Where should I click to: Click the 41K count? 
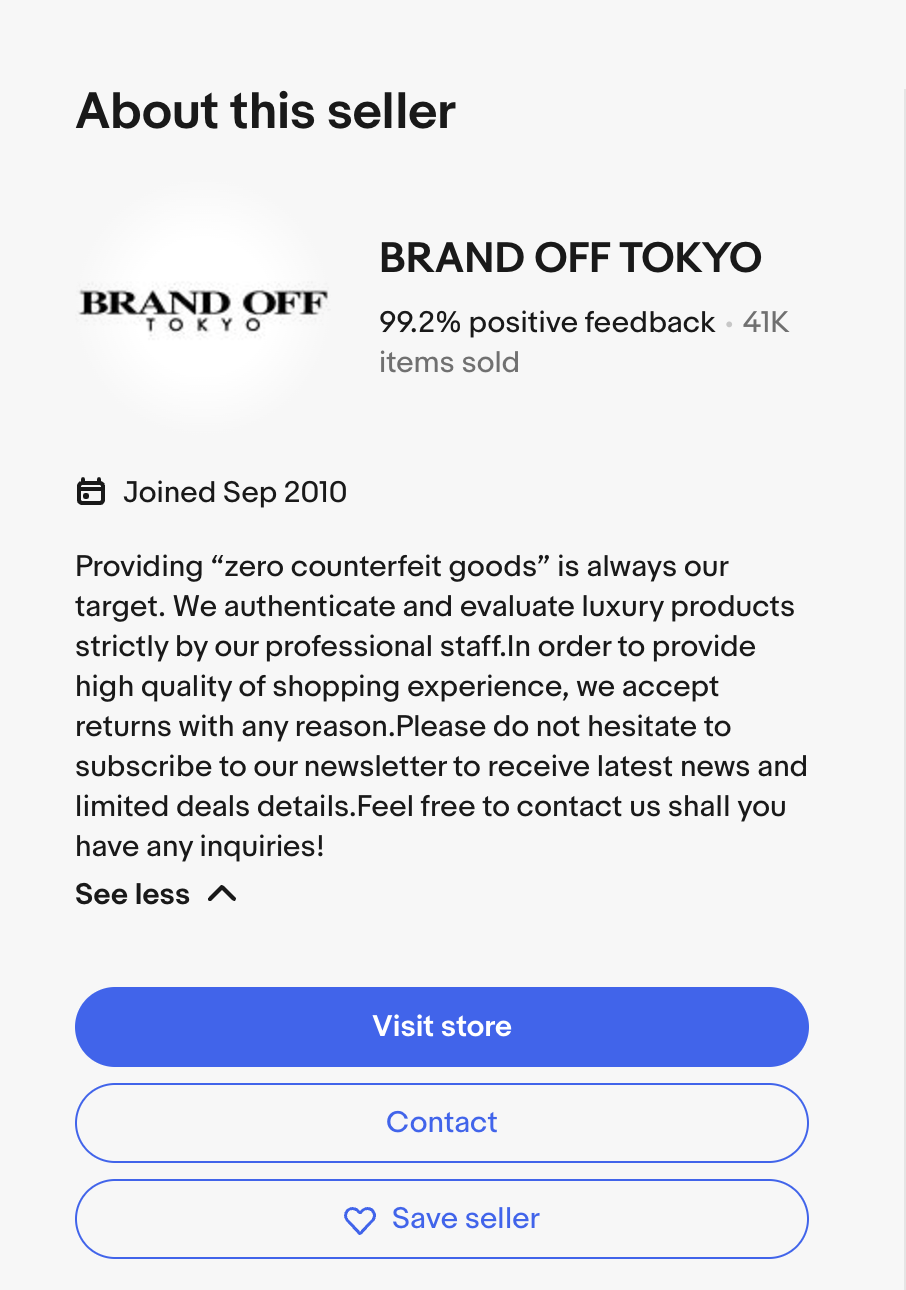(x=766, y=322)
